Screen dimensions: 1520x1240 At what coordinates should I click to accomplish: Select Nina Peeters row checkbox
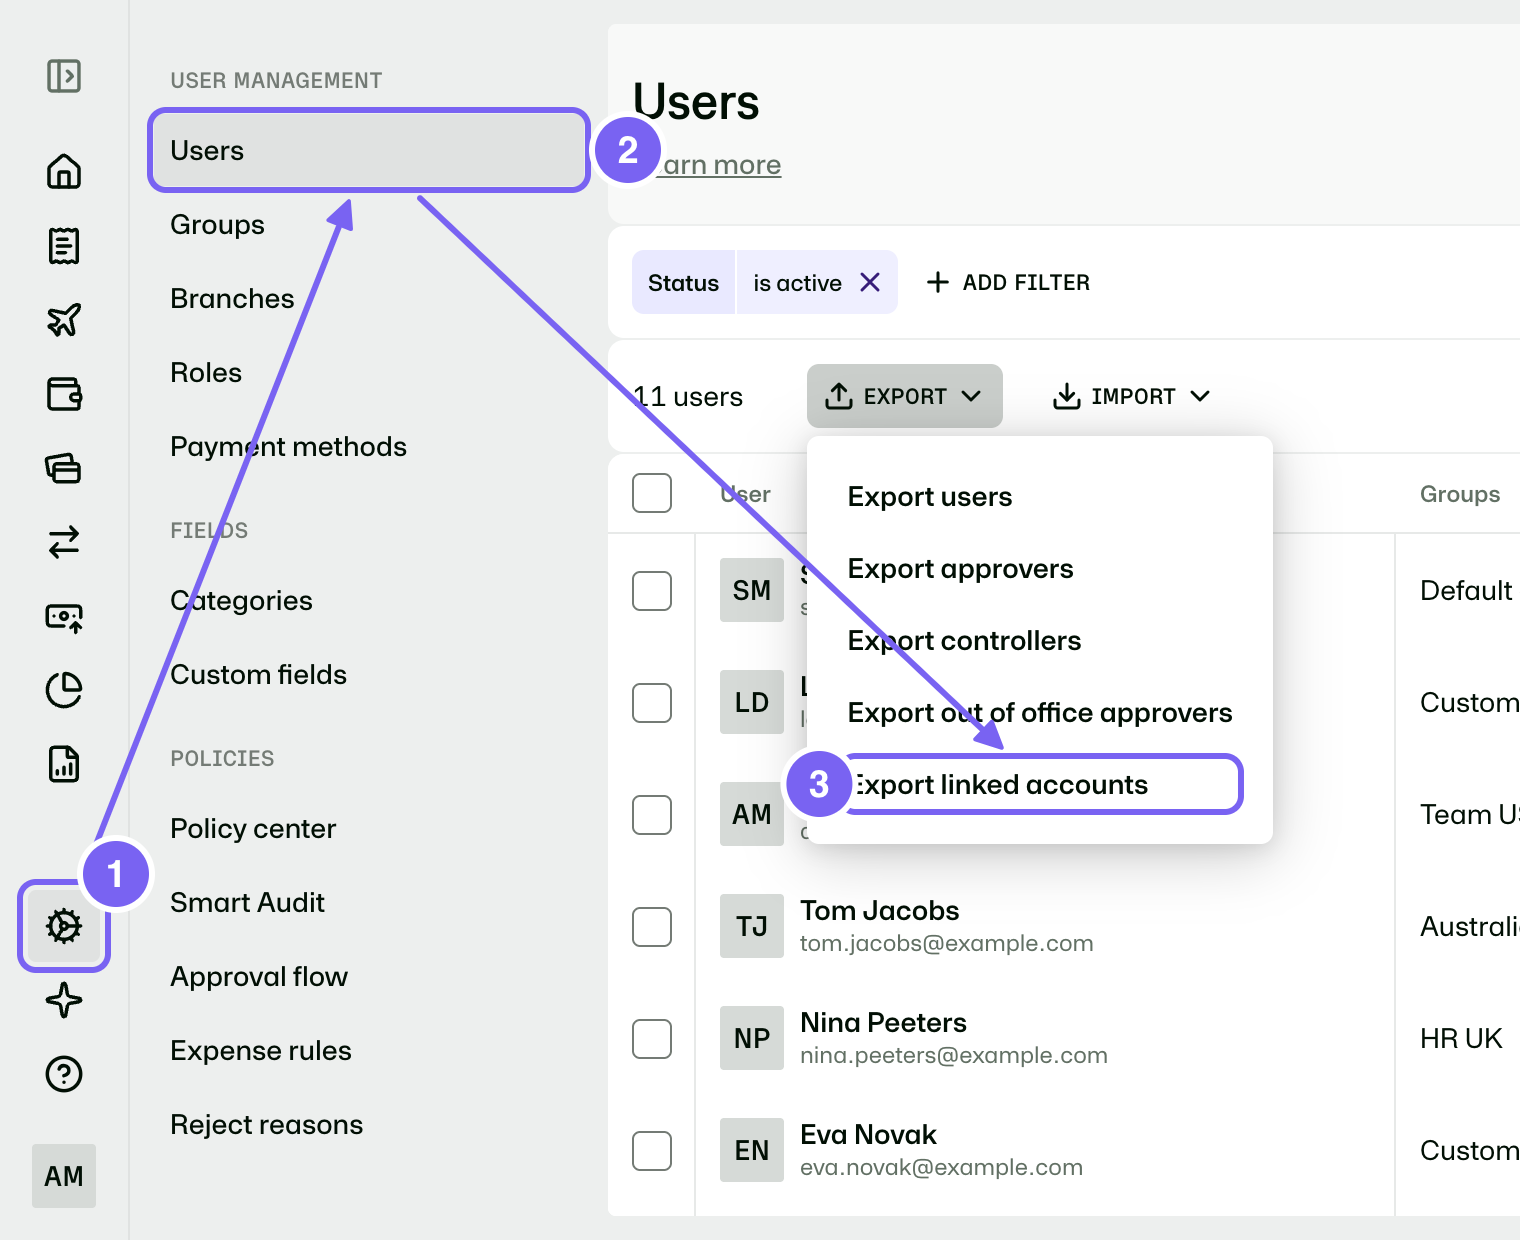(x=652, y=1039)
